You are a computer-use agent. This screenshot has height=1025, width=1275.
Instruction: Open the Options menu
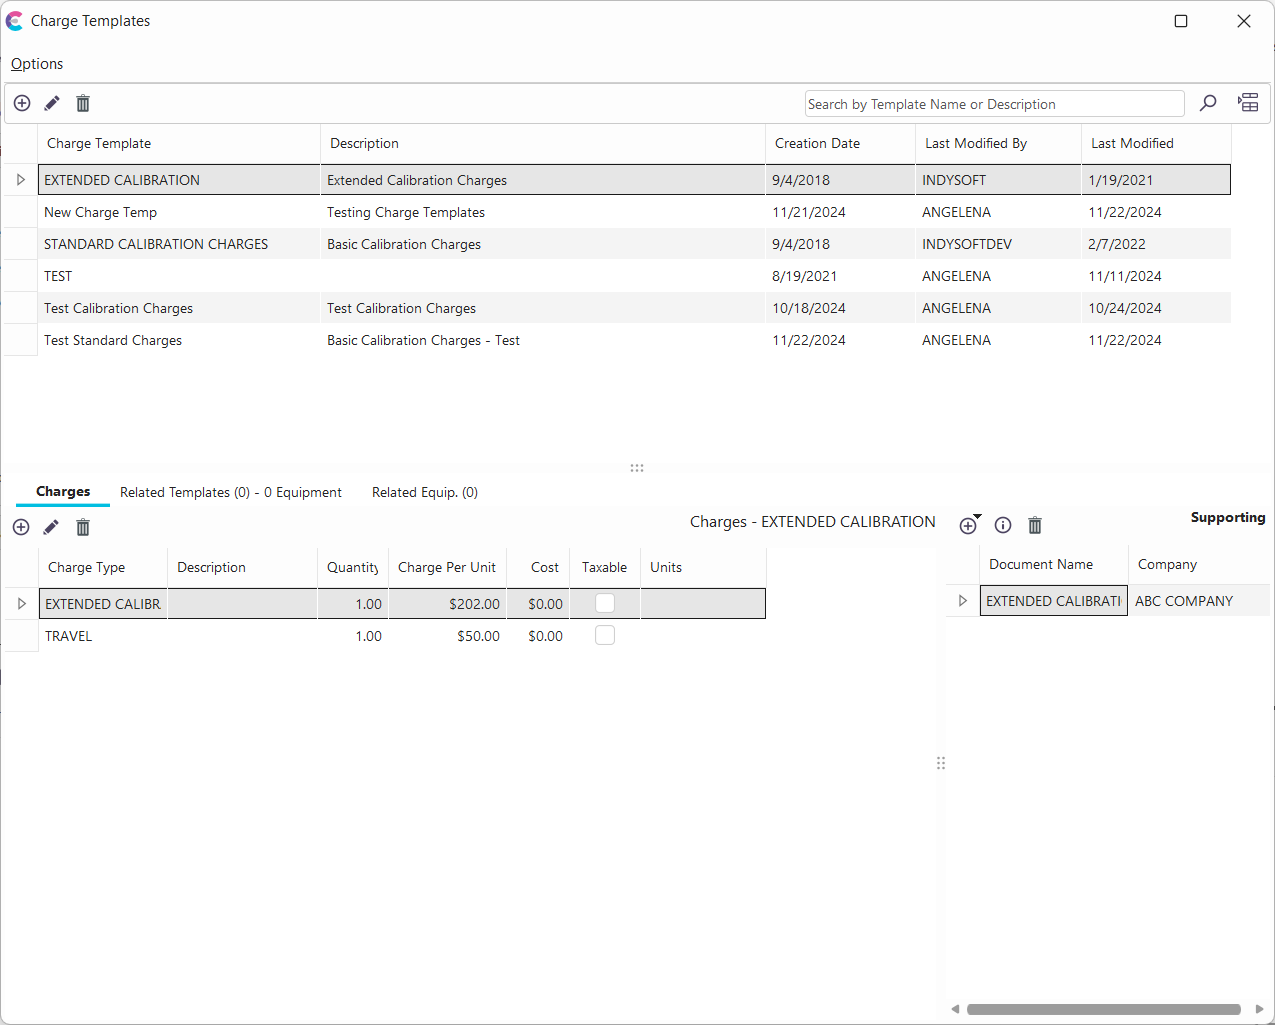pyautogui.click(x=37, y=64)
